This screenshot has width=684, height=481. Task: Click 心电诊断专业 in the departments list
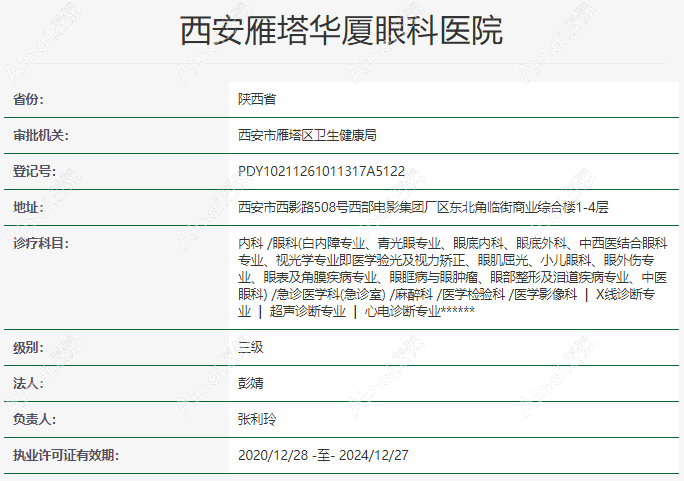(402, 311)
